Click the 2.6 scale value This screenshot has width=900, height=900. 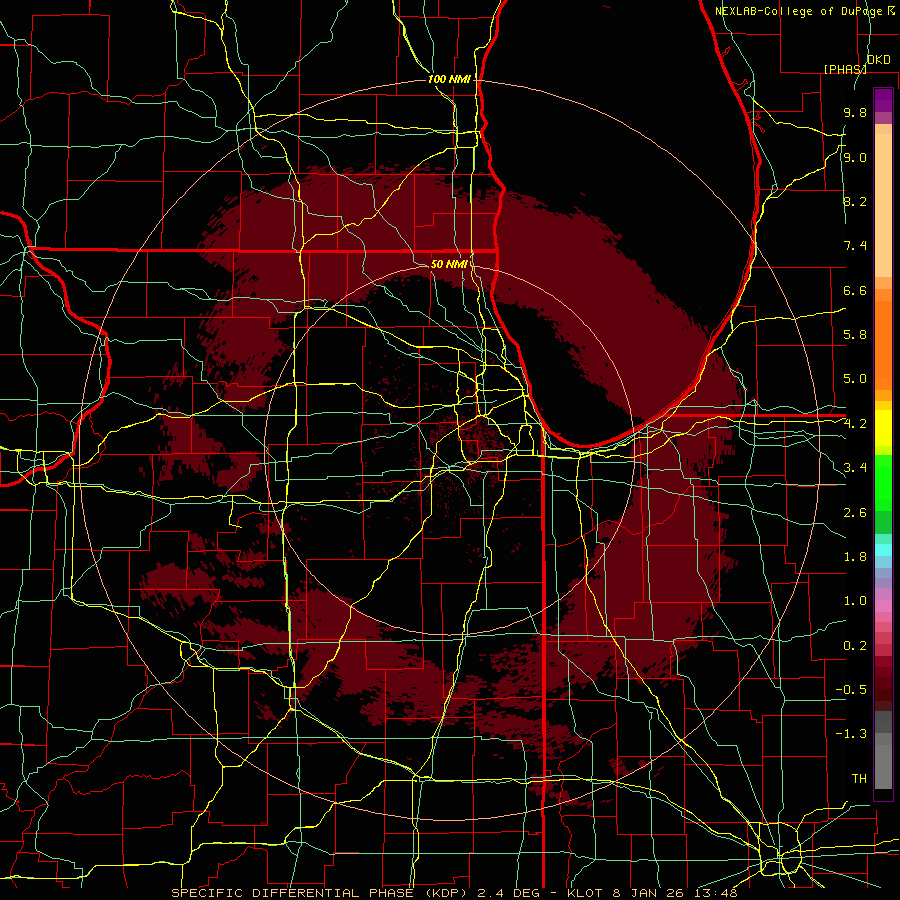click(855, 513)
